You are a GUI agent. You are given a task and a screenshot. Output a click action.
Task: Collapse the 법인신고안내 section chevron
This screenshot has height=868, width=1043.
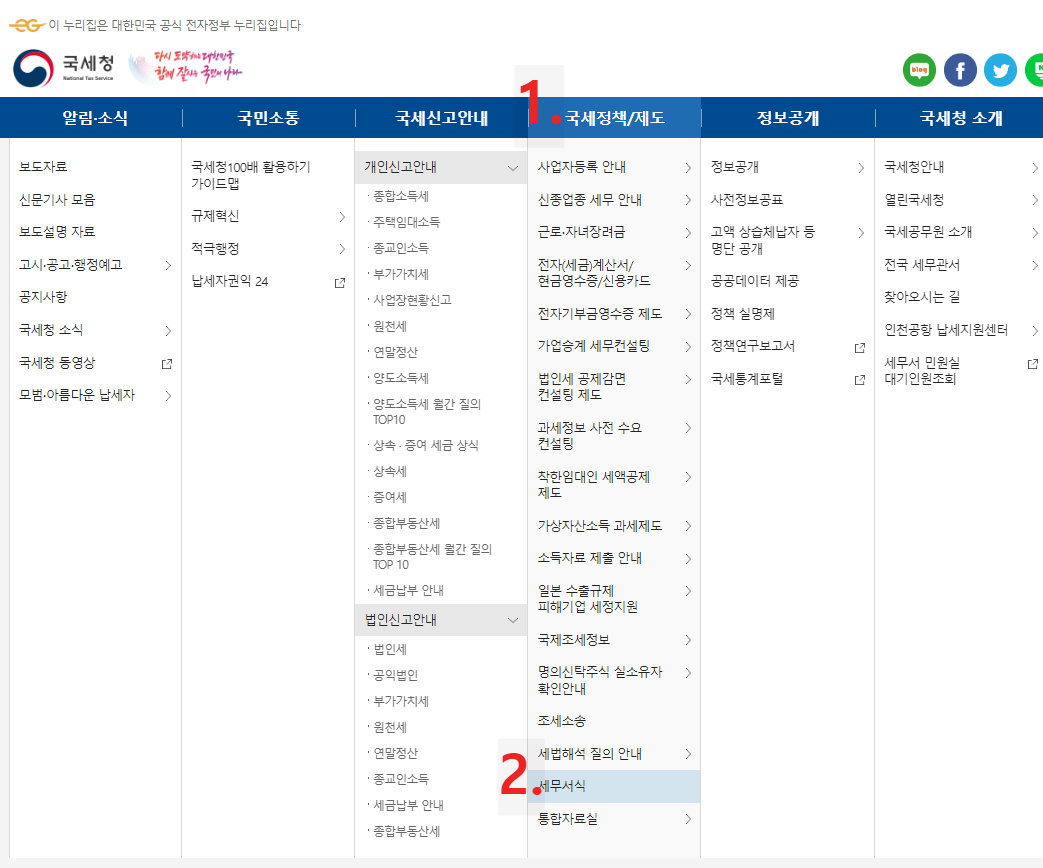click(513, 620)
